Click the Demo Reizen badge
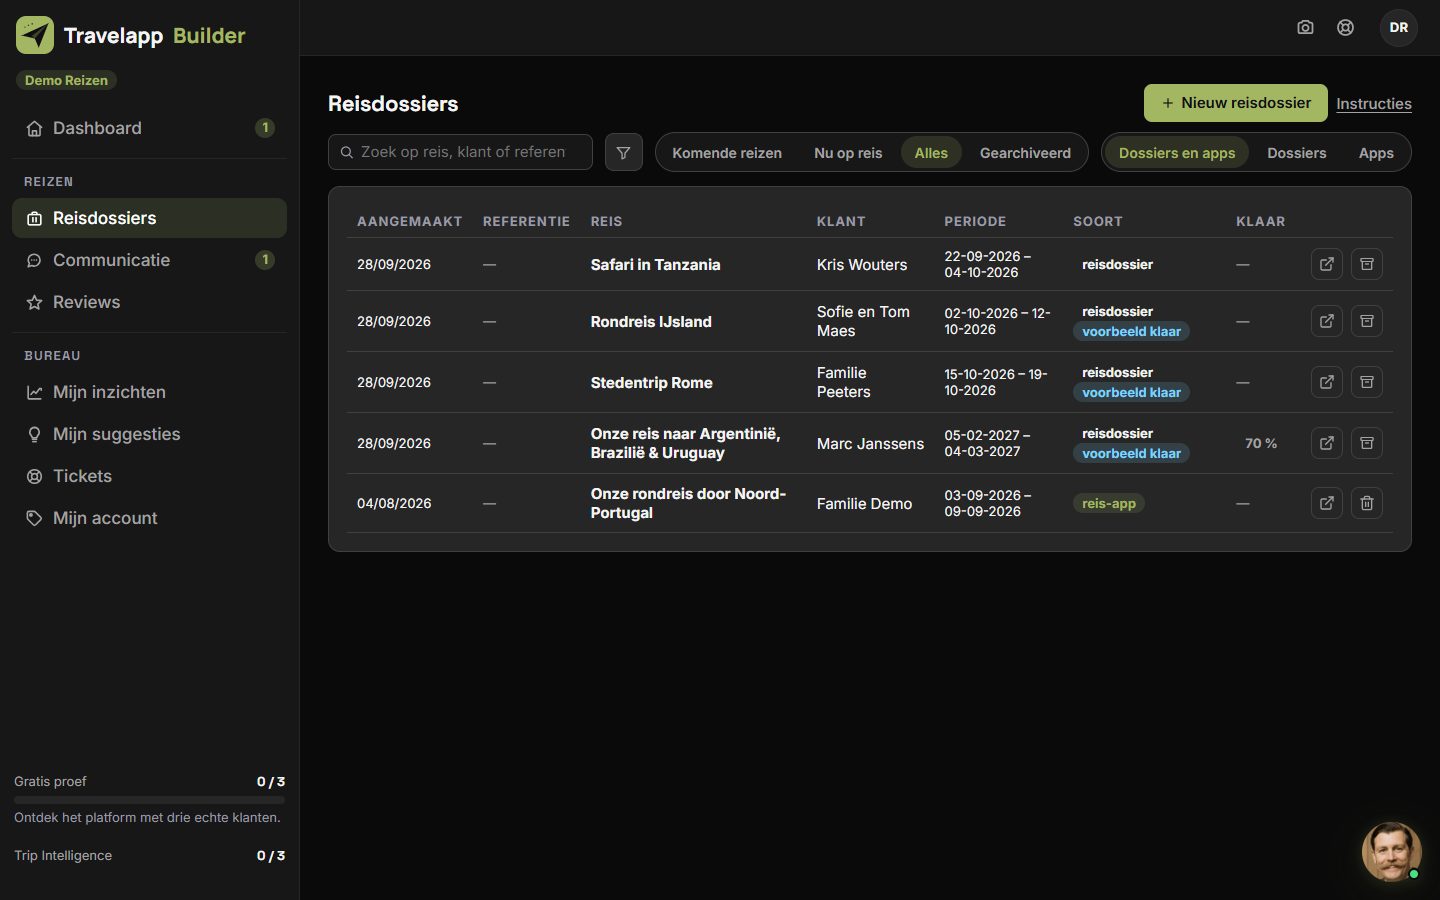The image size is (1440, 900). pos(66,80)
